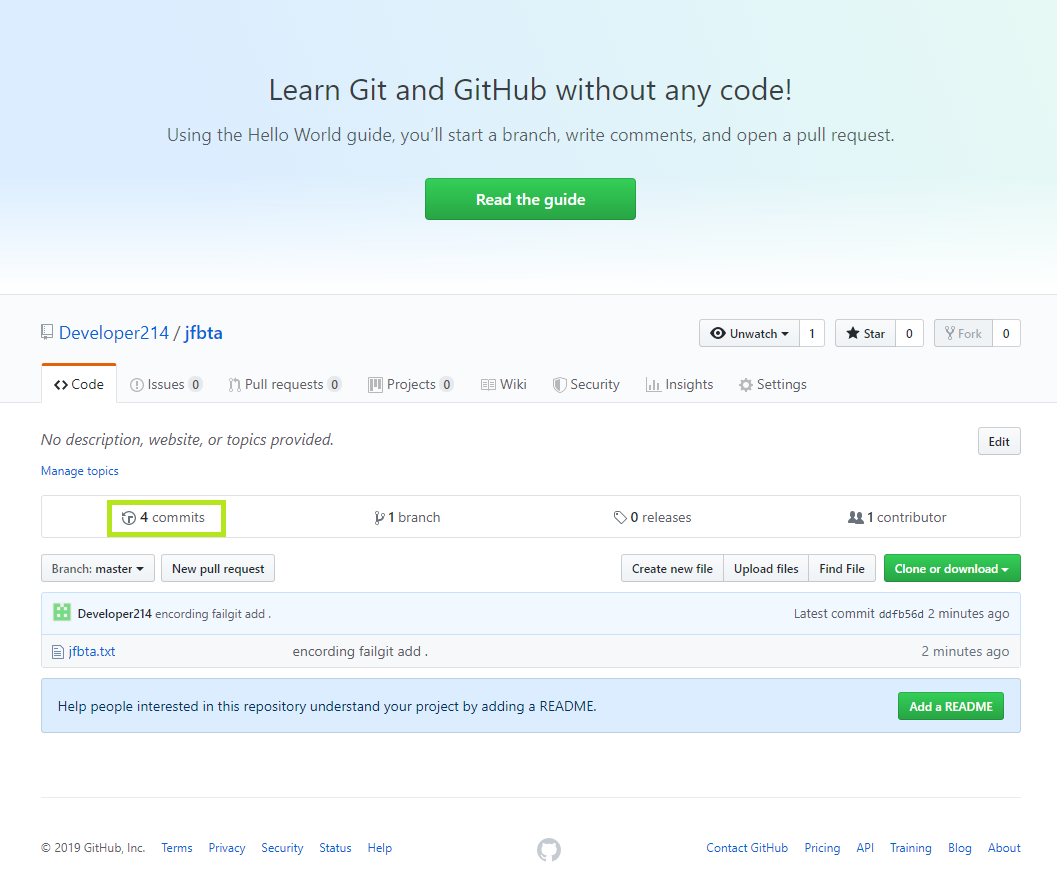Screen dimensions: 1057x884
Task: Click New pull request button
Action: (218, 568)
